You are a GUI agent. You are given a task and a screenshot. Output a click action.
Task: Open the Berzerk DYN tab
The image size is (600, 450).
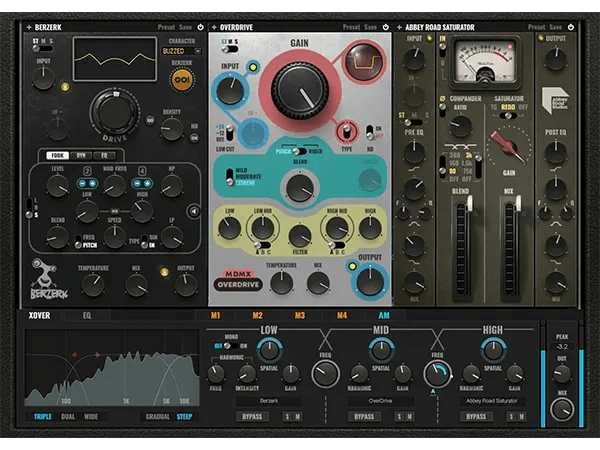point(81,155)
